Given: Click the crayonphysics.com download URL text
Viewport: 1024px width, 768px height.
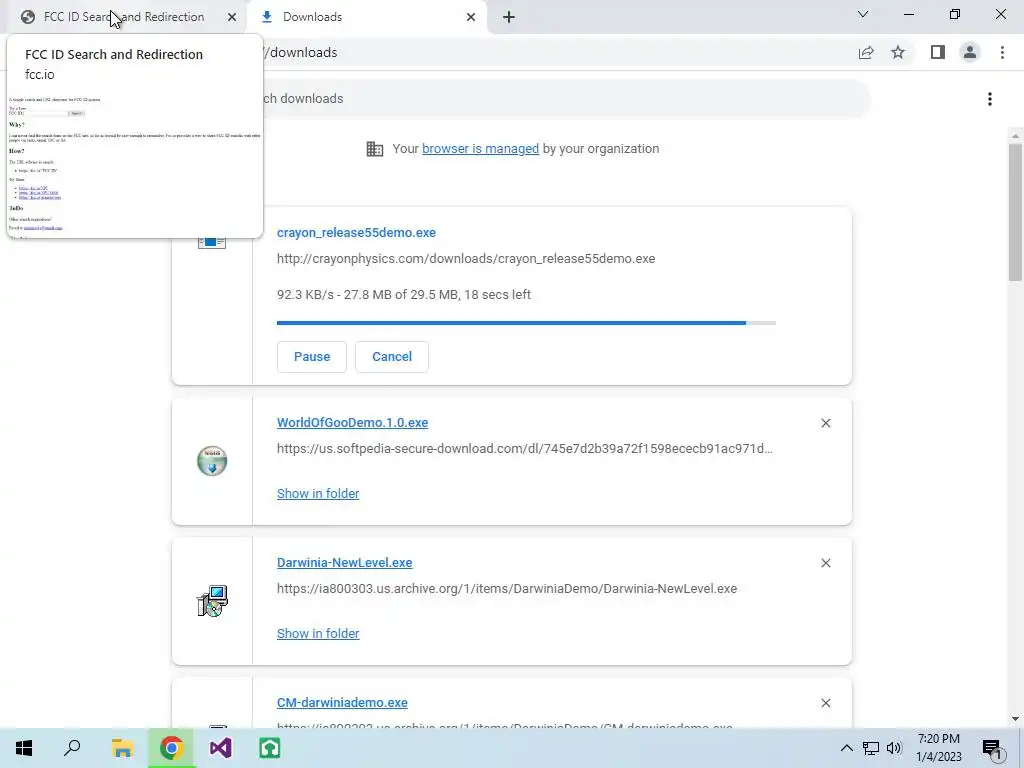Looking at the screenshot, I should [466, 259].
